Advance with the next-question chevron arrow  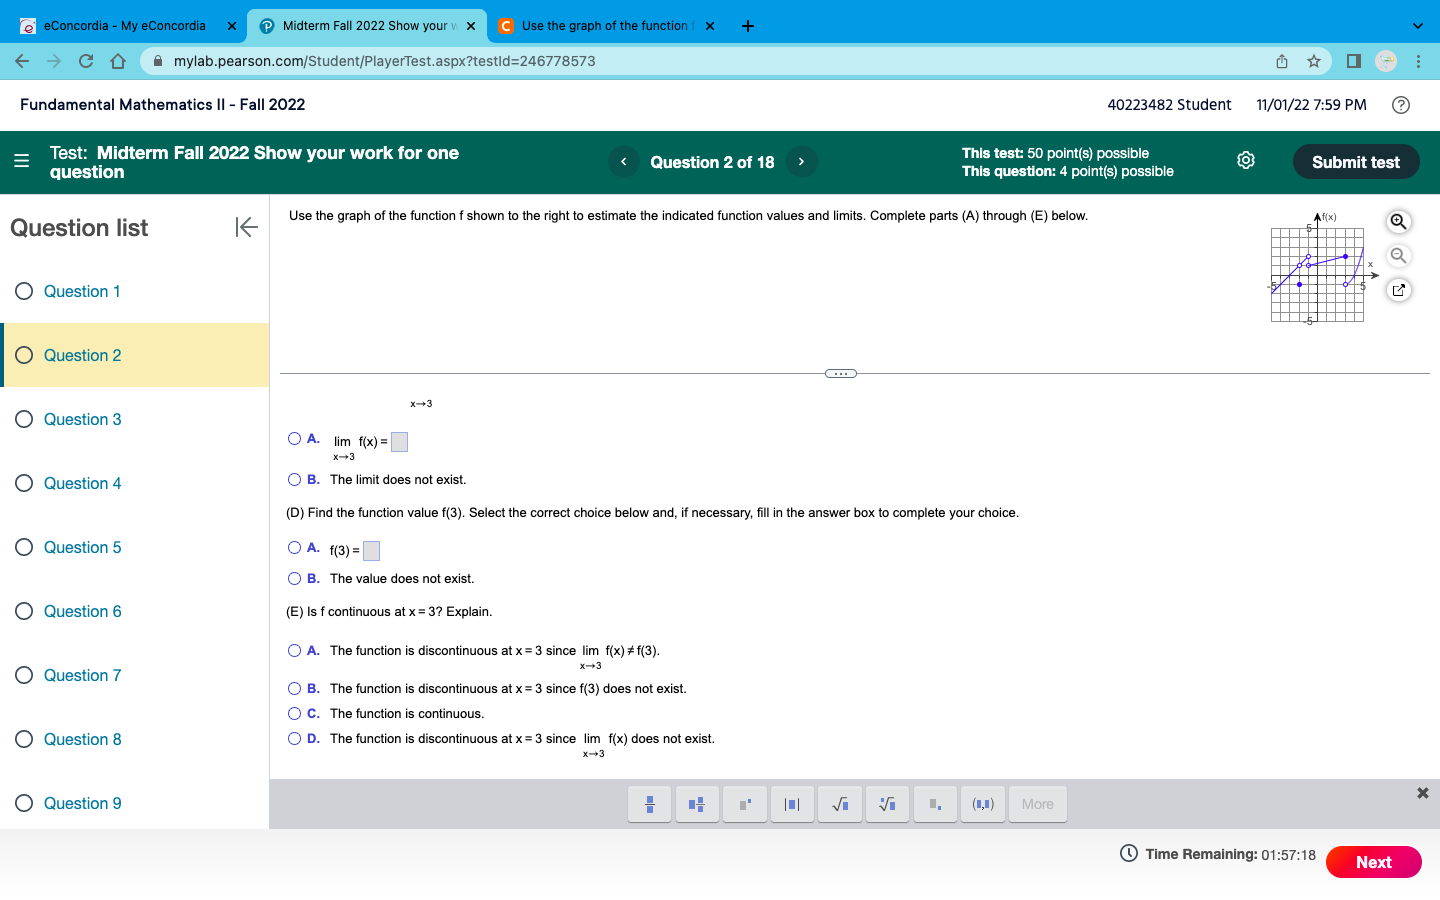pyautogui.click(x=801, y=161)
